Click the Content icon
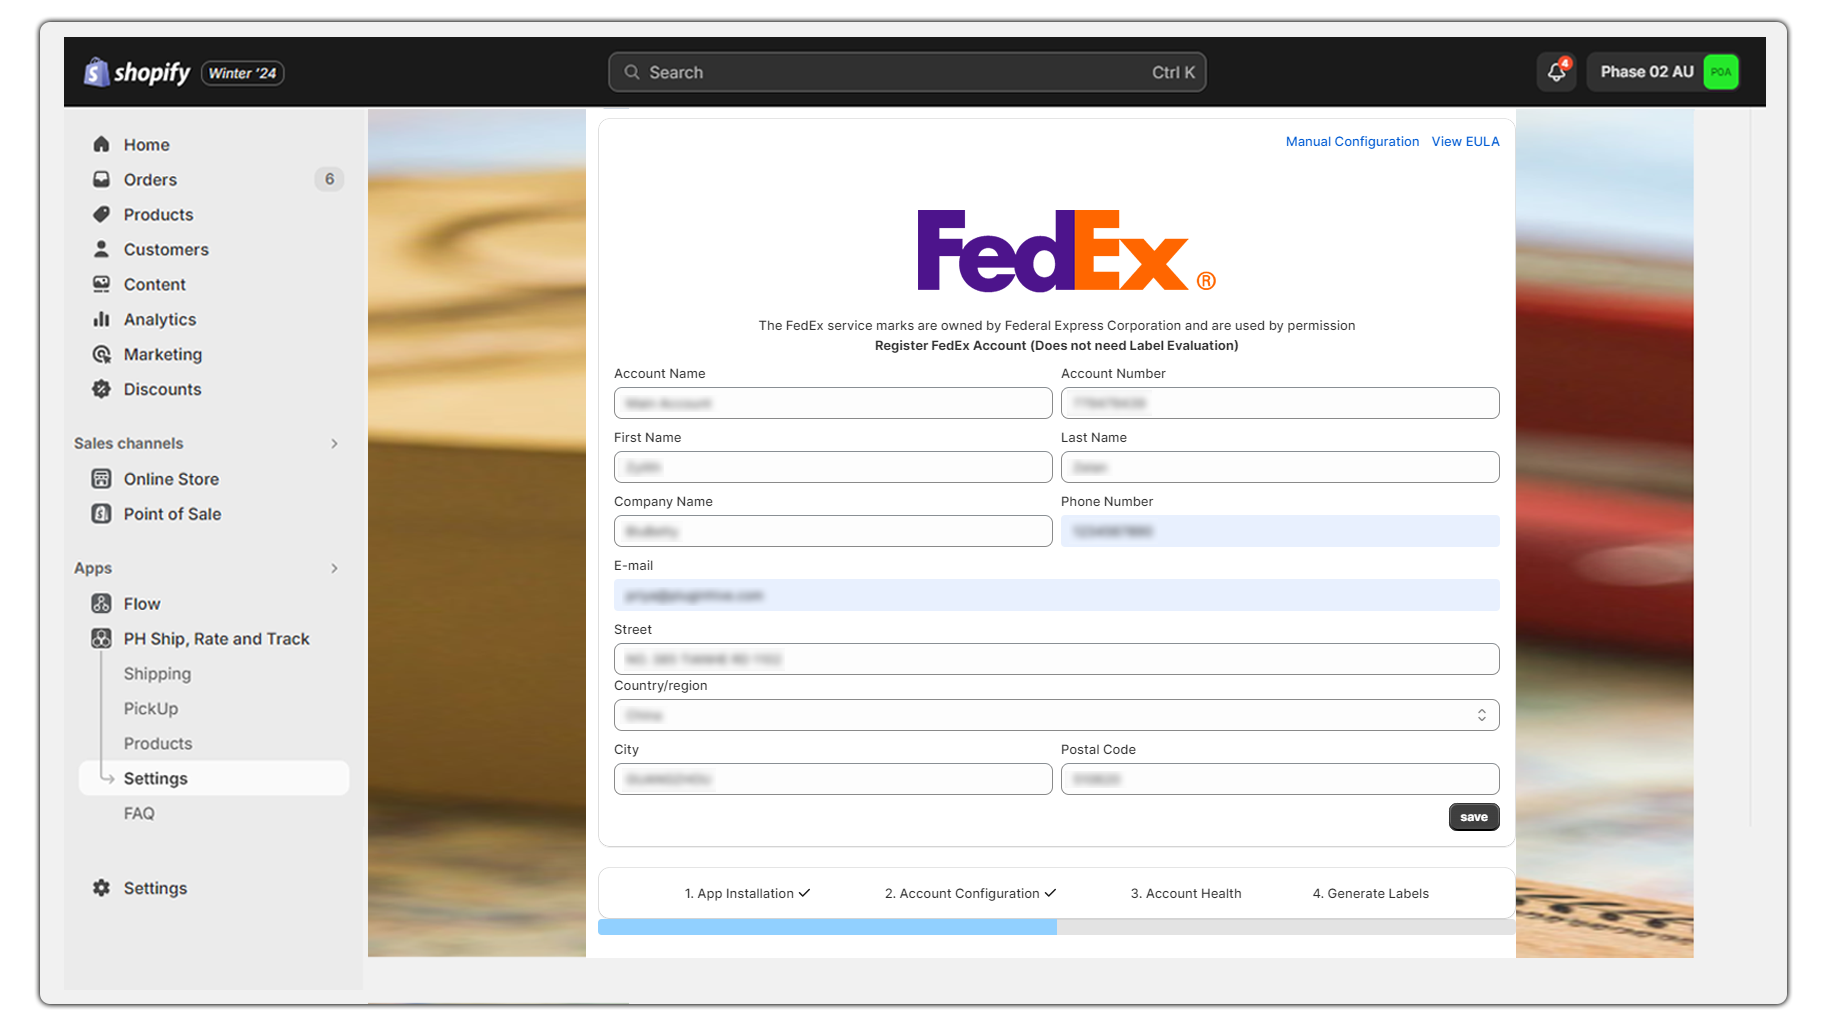 coord(101,284)
